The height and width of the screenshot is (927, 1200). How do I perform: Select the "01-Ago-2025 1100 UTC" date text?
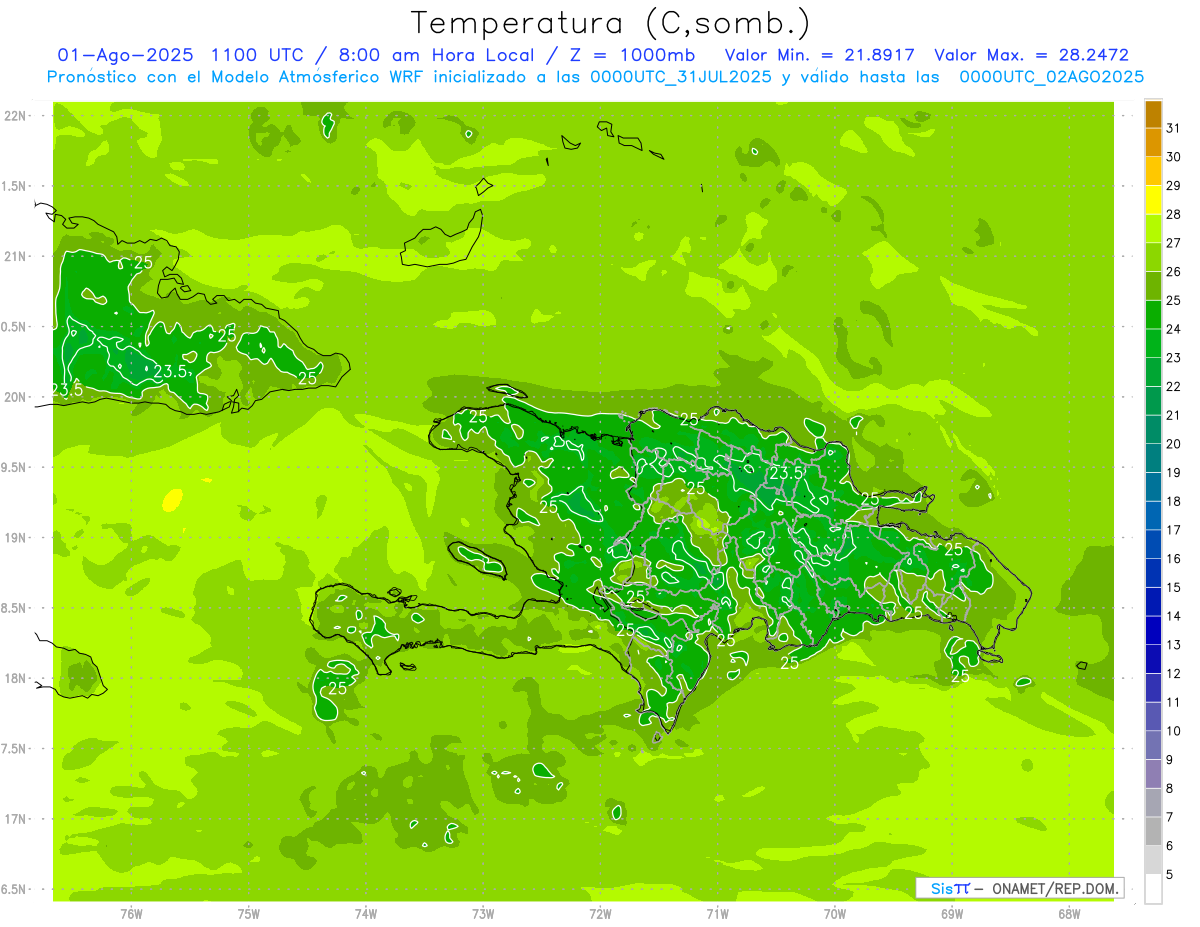pos(181,56)
